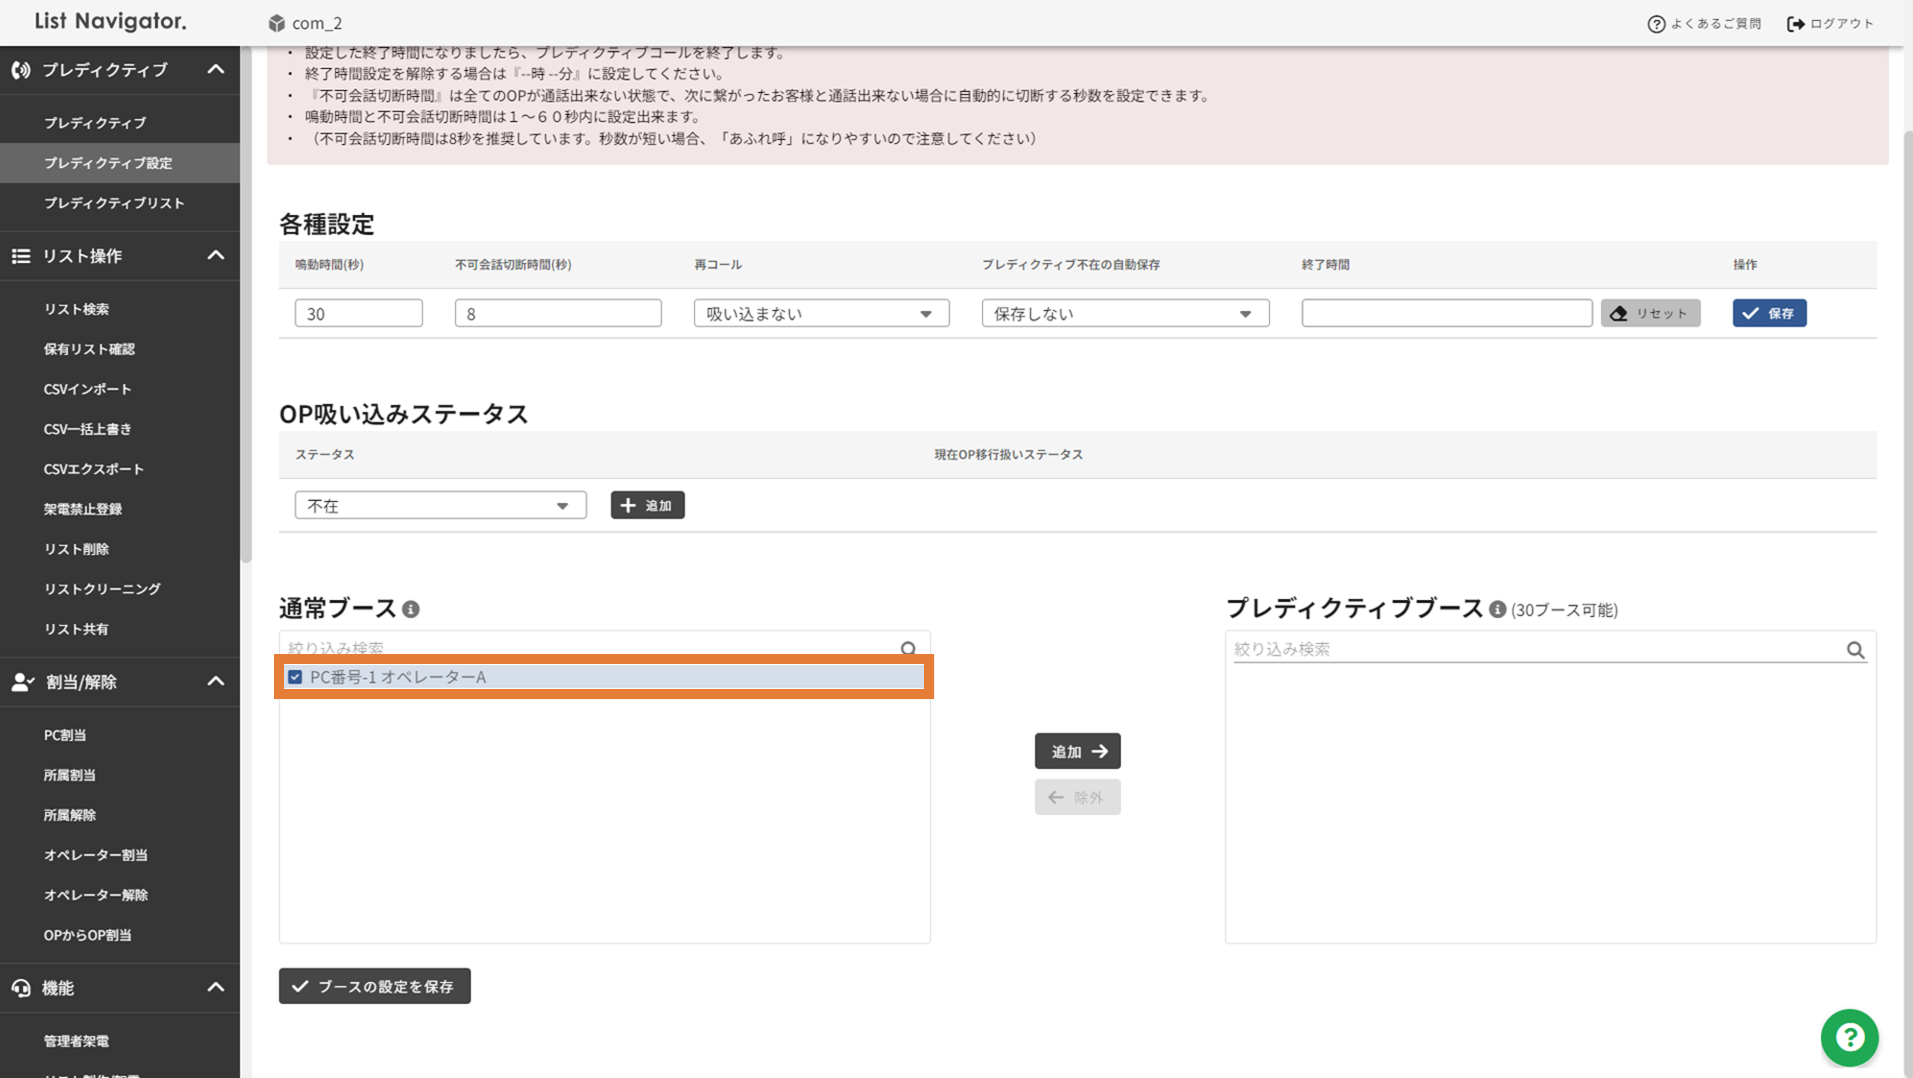Click search magnifier in プレディクティブブース filter
Image resolution: width=1913 pixels, height=1078 pixels.
(x=1855, y=650)
